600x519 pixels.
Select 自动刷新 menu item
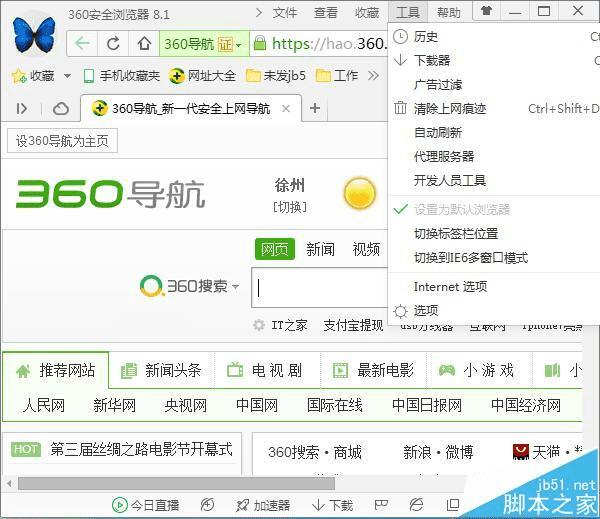tap(494, 132)
